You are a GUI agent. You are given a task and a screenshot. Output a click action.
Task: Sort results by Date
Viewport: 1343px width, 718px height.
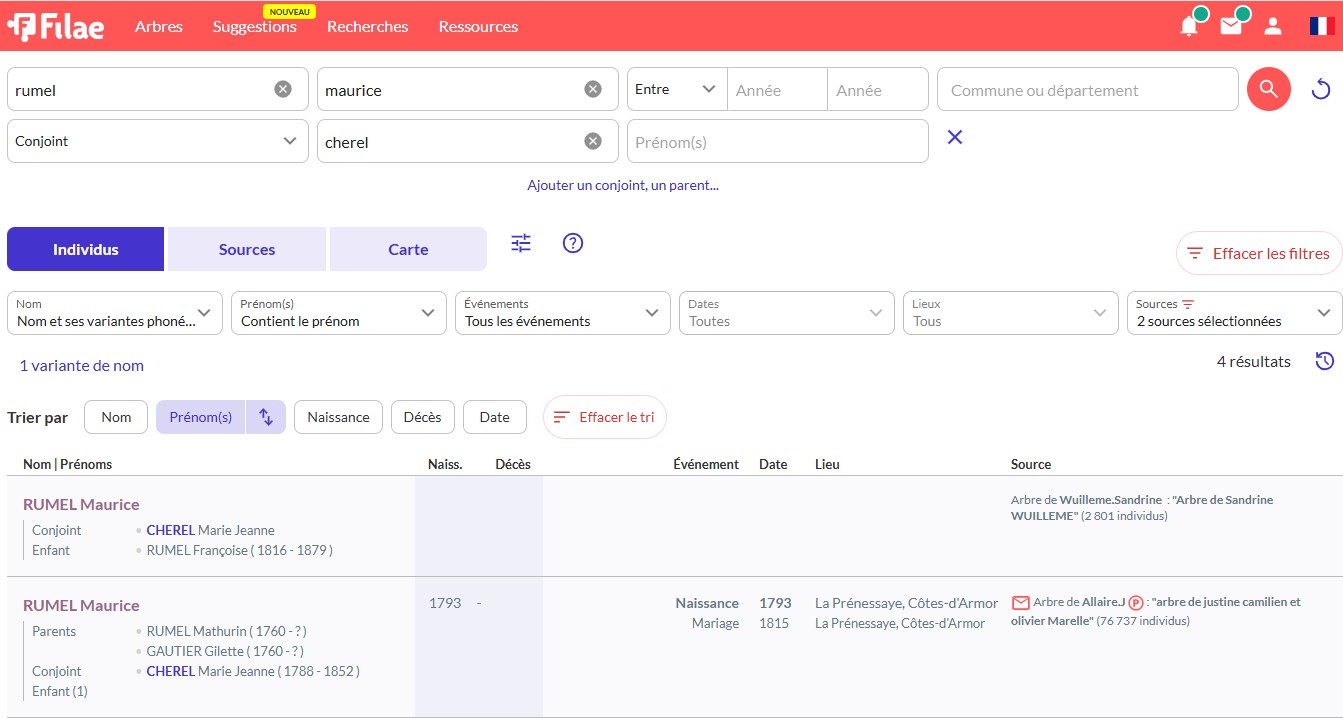coord(494,417)
